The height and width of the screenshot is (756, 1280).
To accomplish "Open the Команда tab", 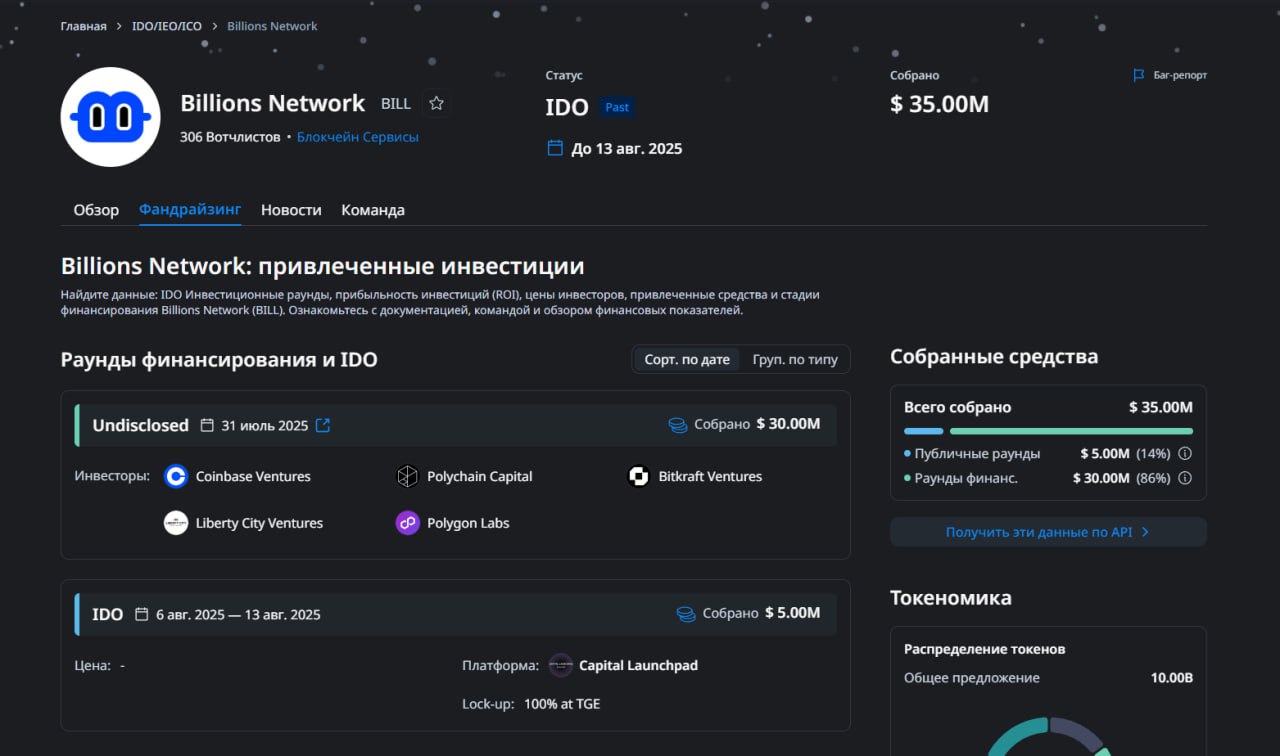I will pyautogui.click(x=373, y=210).
